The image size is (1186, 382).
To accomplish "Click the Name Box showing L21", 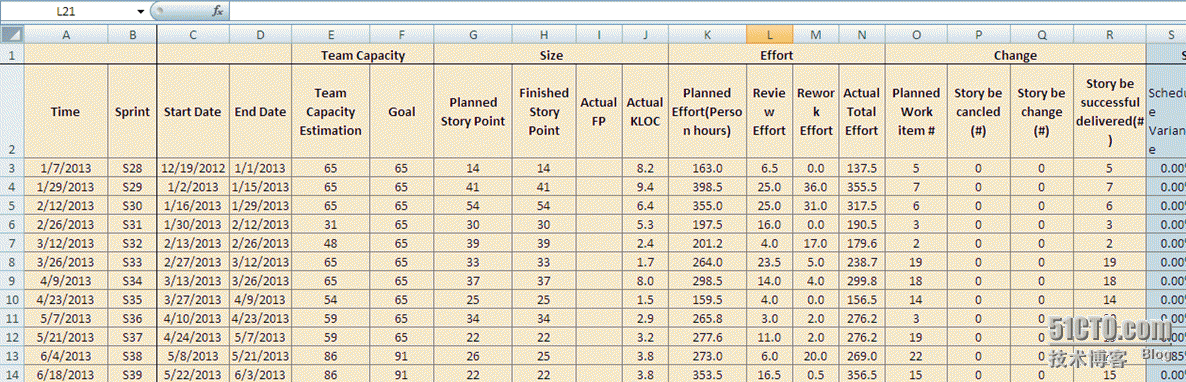I will click(x=67, y=12).
